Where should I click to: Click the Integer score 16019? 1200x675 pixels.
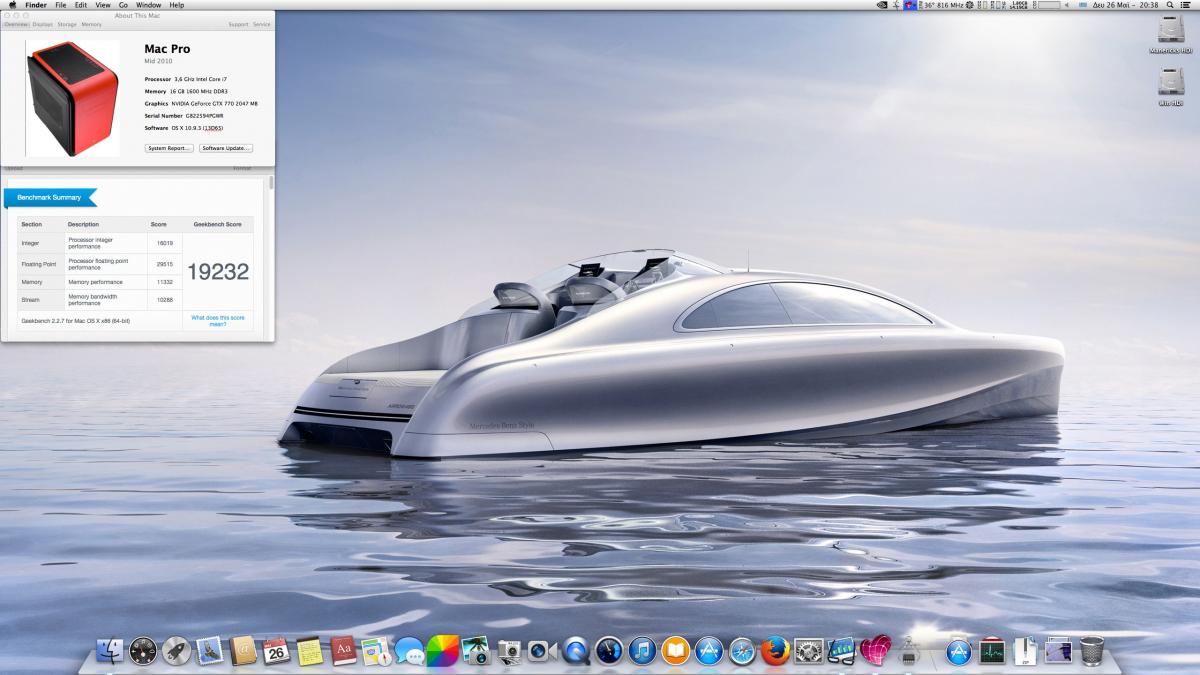[164, 243]
